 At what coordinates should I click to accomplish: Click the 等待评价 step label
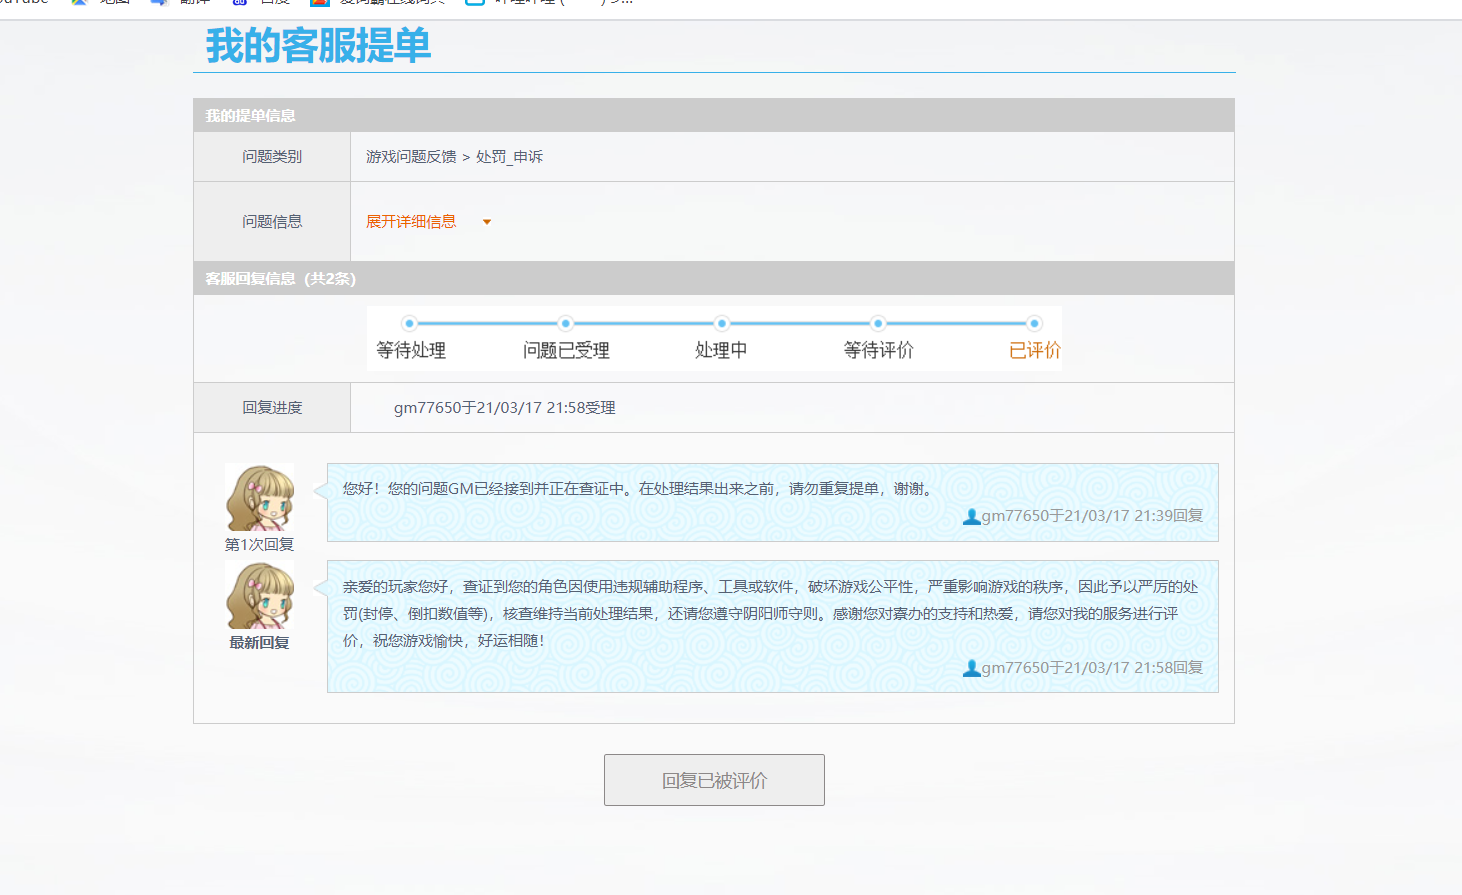tap(878, 351)
